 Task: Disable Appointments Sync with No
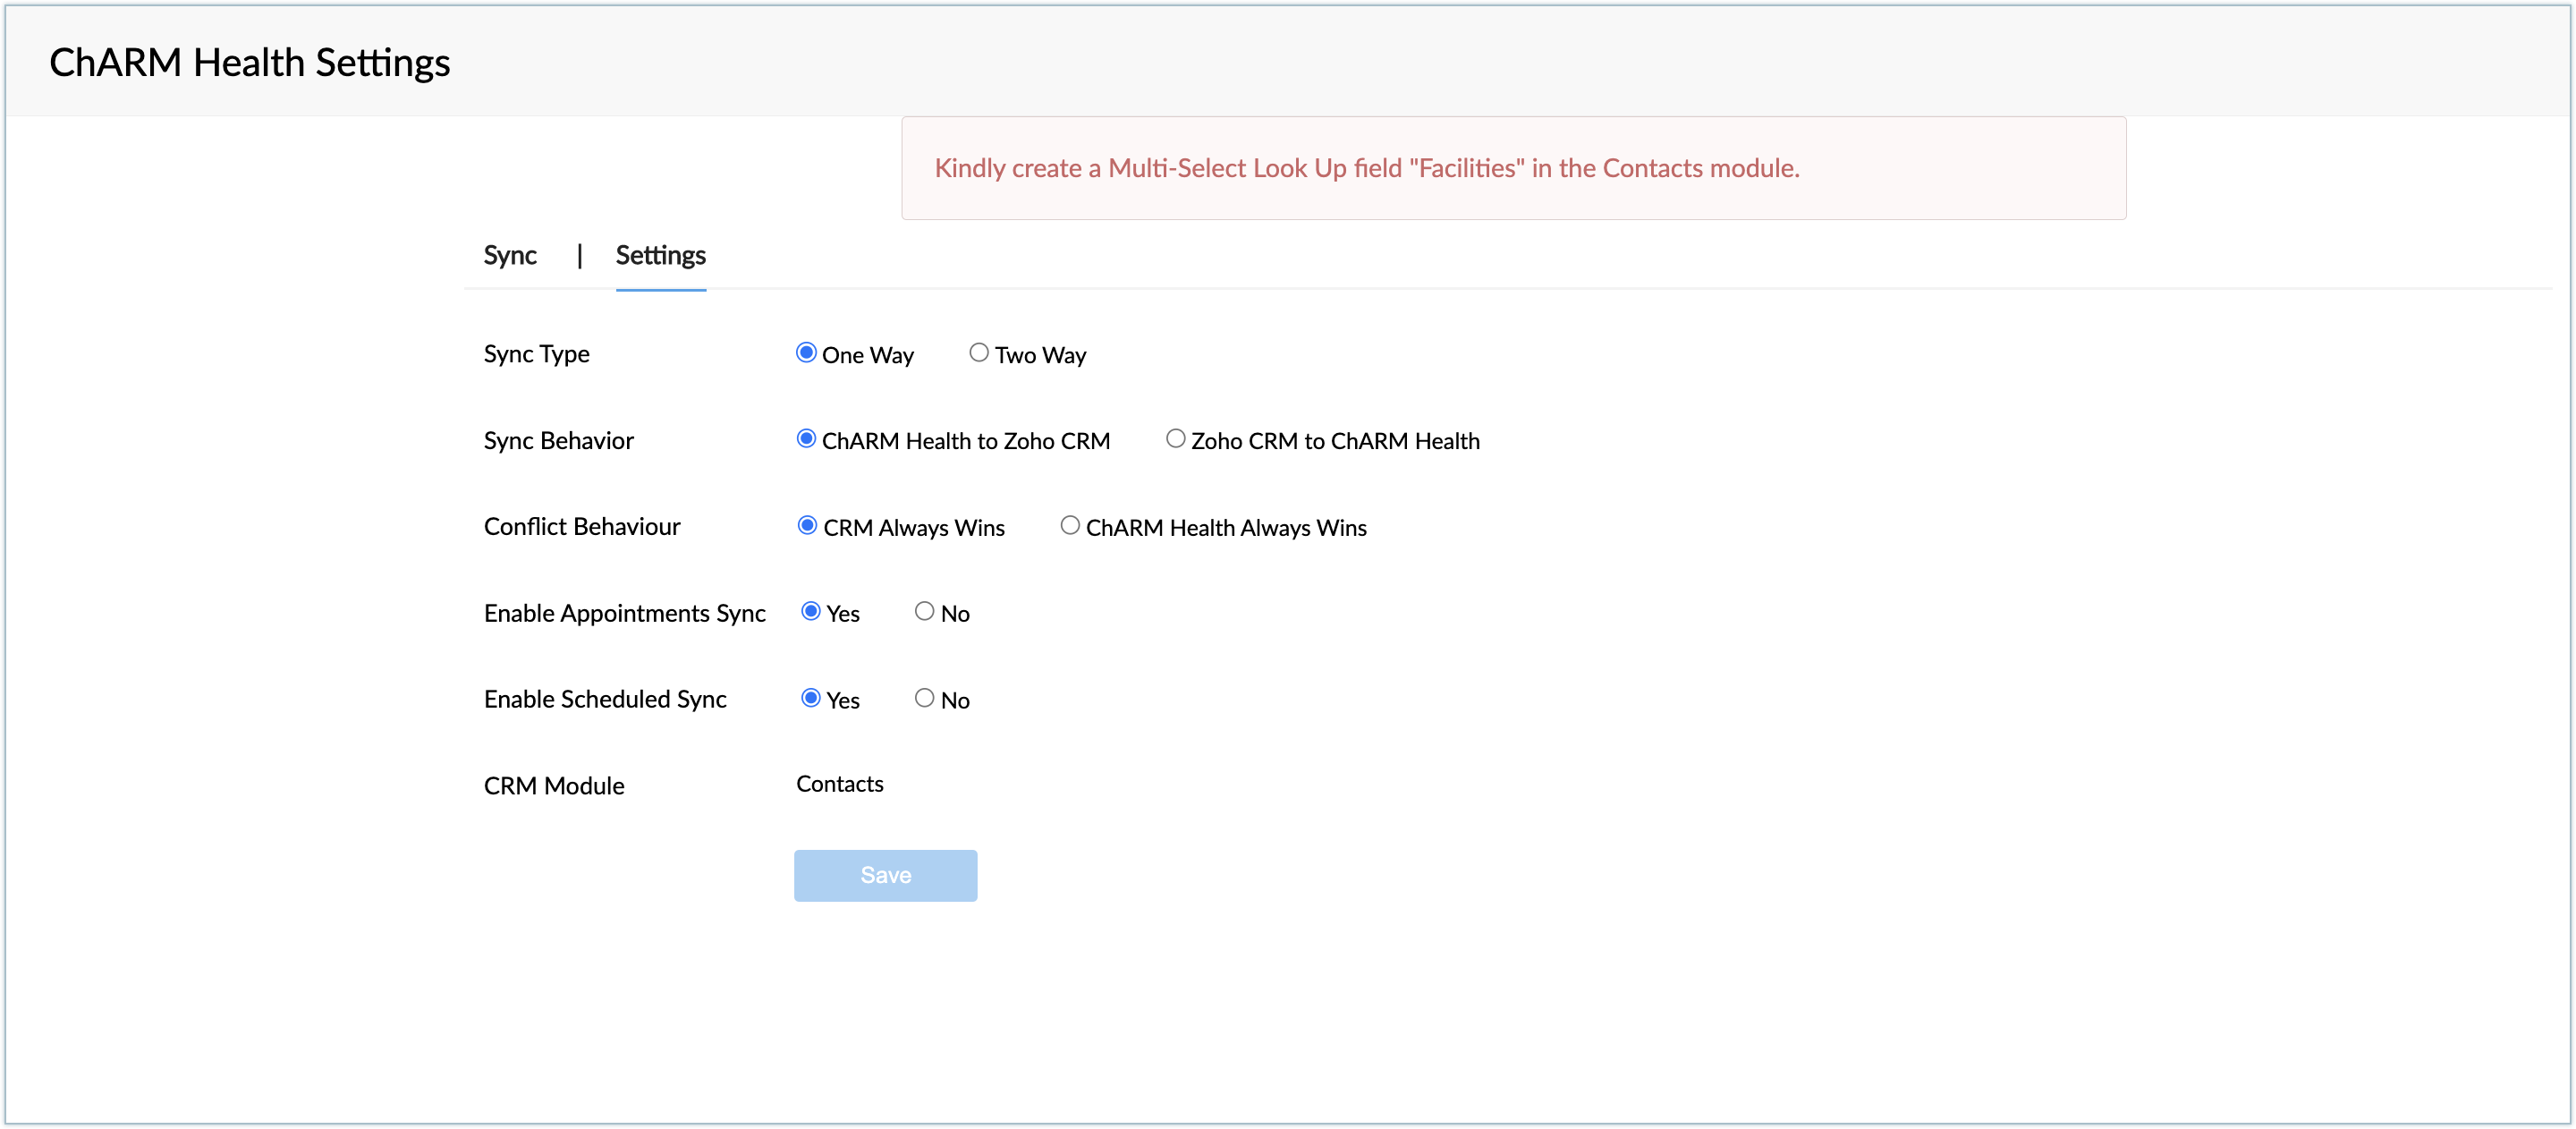[924, 612]
